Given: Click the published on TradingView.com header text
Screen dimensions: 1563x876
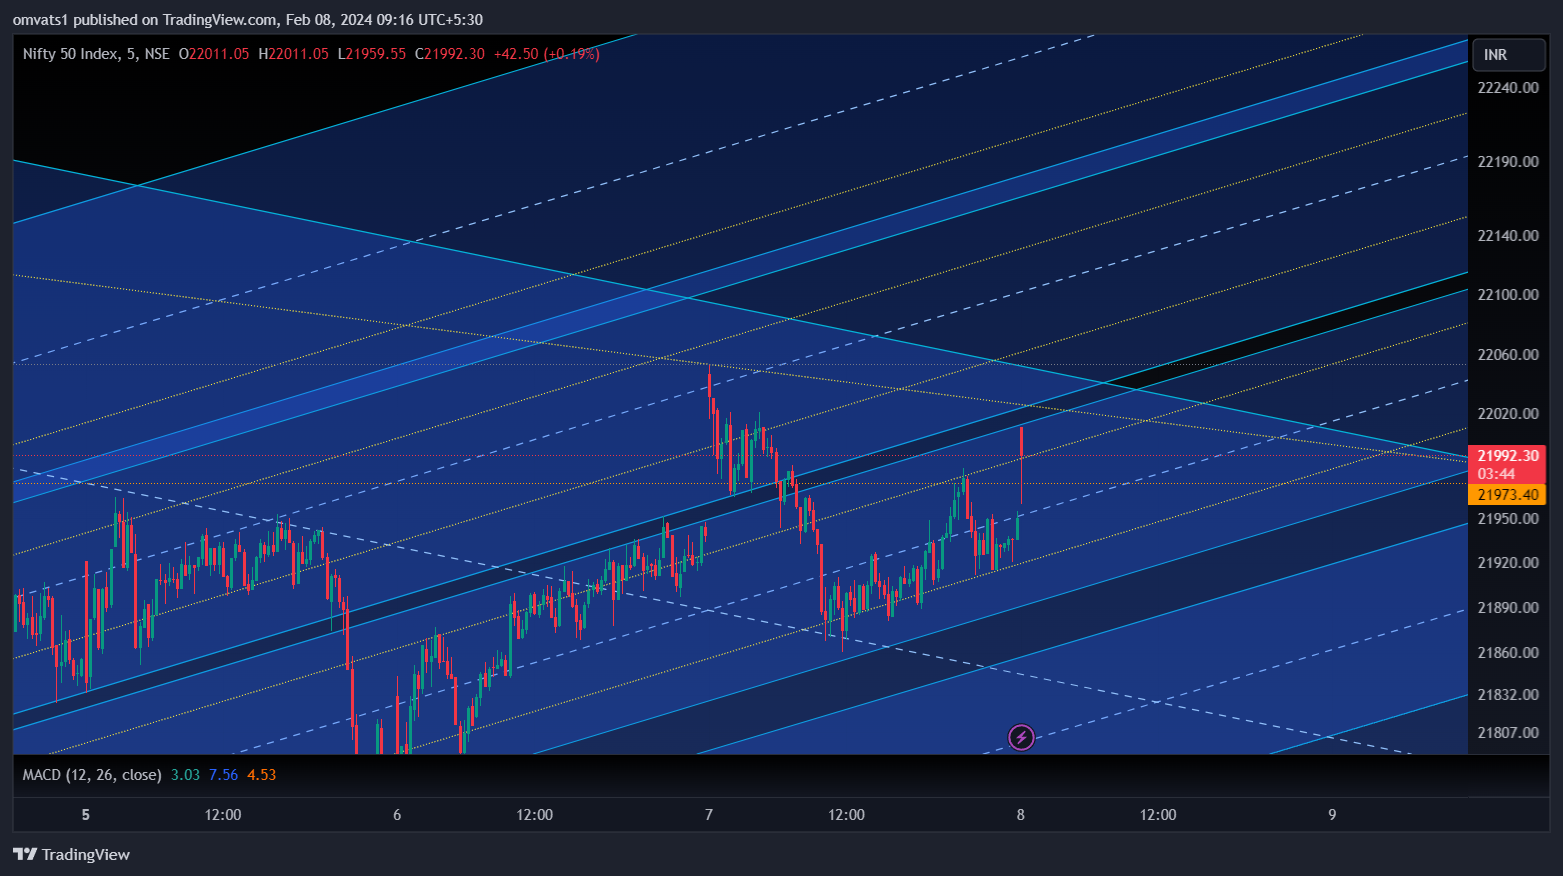Looking at the screenshot, I should [x=247, y=19].
